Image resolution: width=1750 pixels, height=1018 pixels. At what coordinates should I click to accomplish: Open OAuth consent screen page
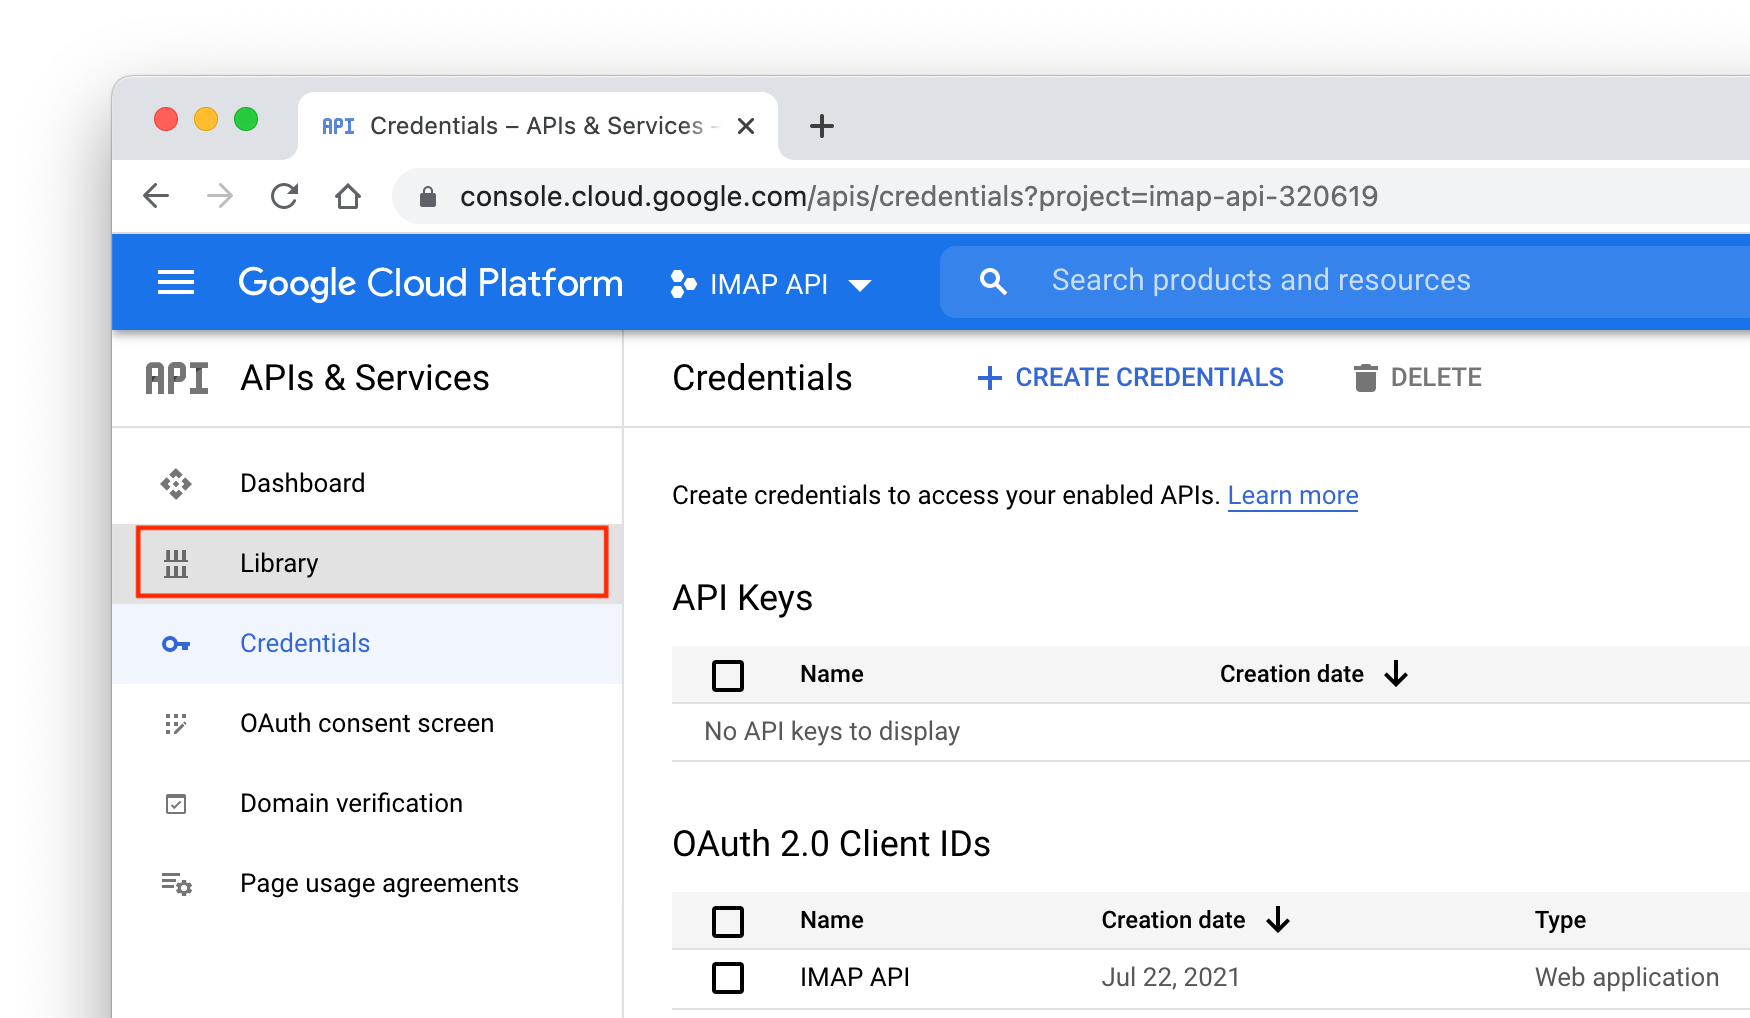click(368, 724)
